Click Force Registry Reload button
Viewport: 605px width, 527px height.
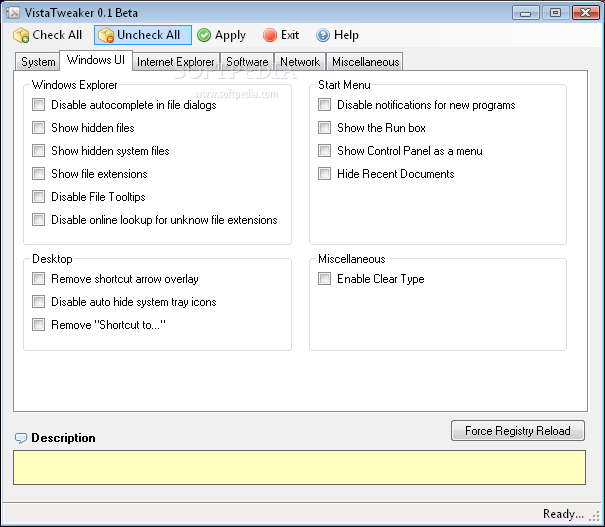(x=517, y=431)
